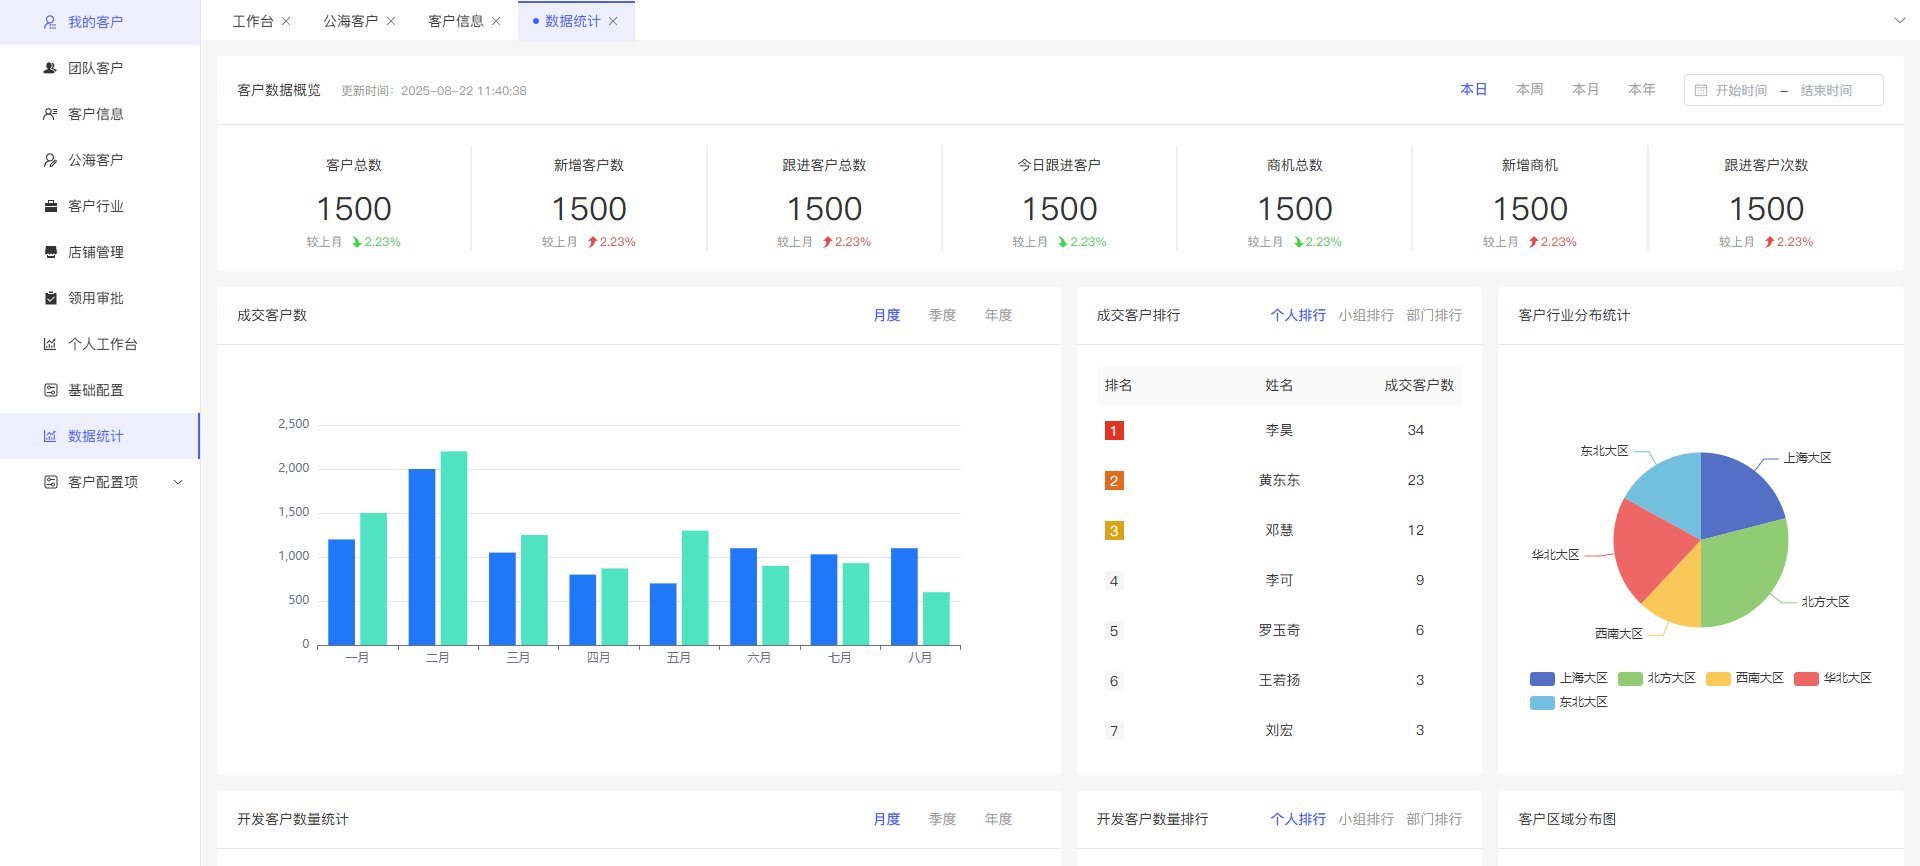The width and height of the screenshot is (1920, 866).
Task: Expand the 客户配置项 submenu arrow
Action: tap(178, 482)
